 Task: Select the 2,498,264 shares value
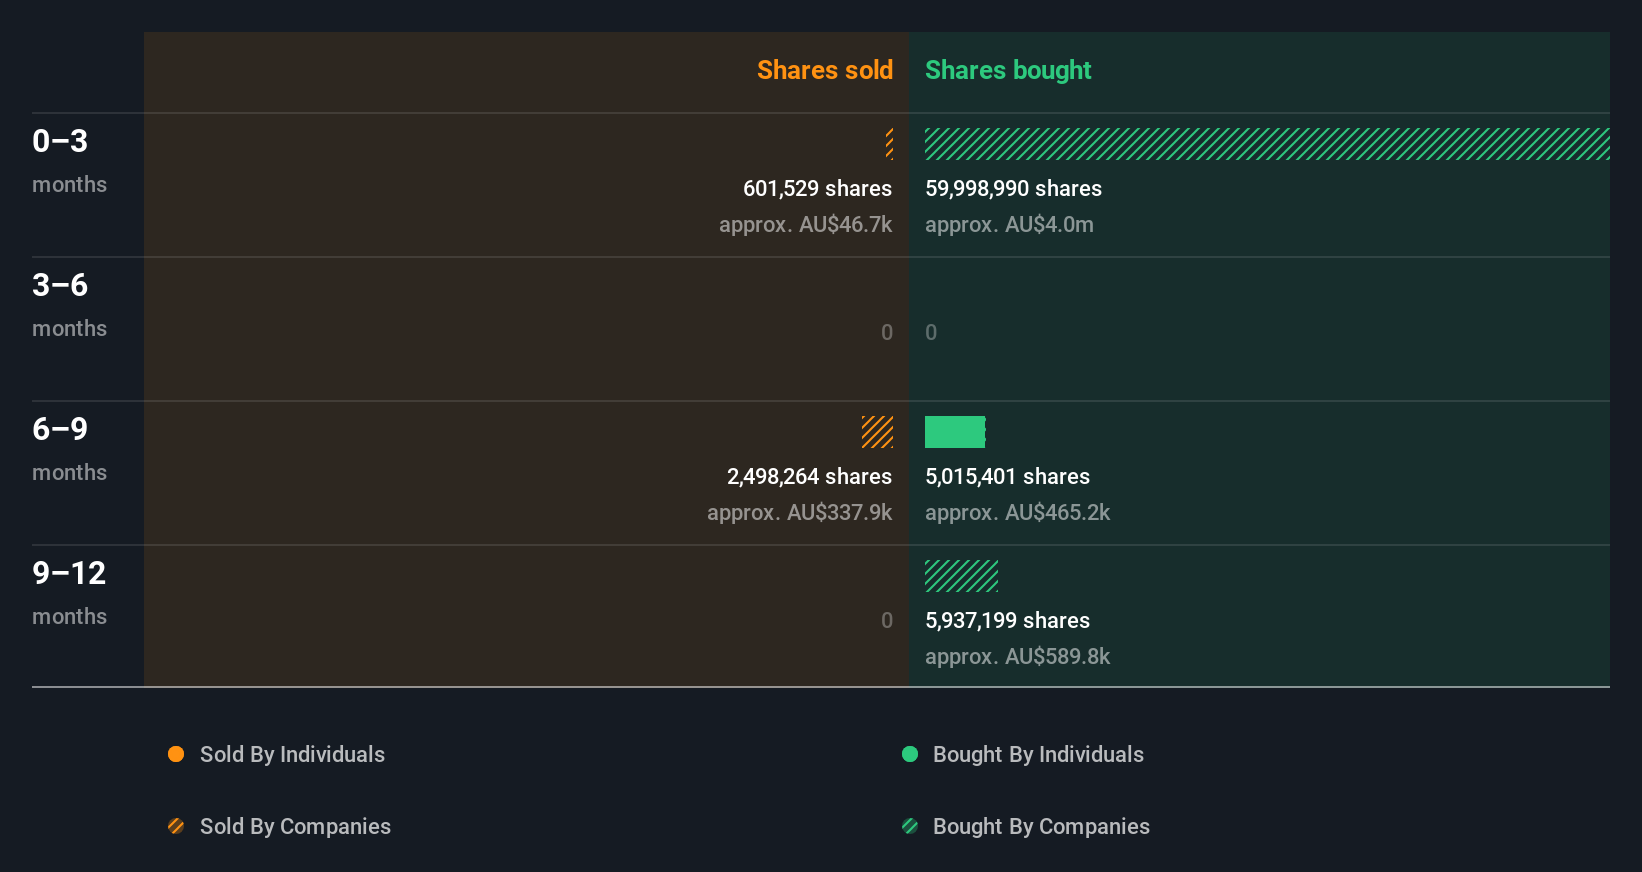click(x=809, y=477)
